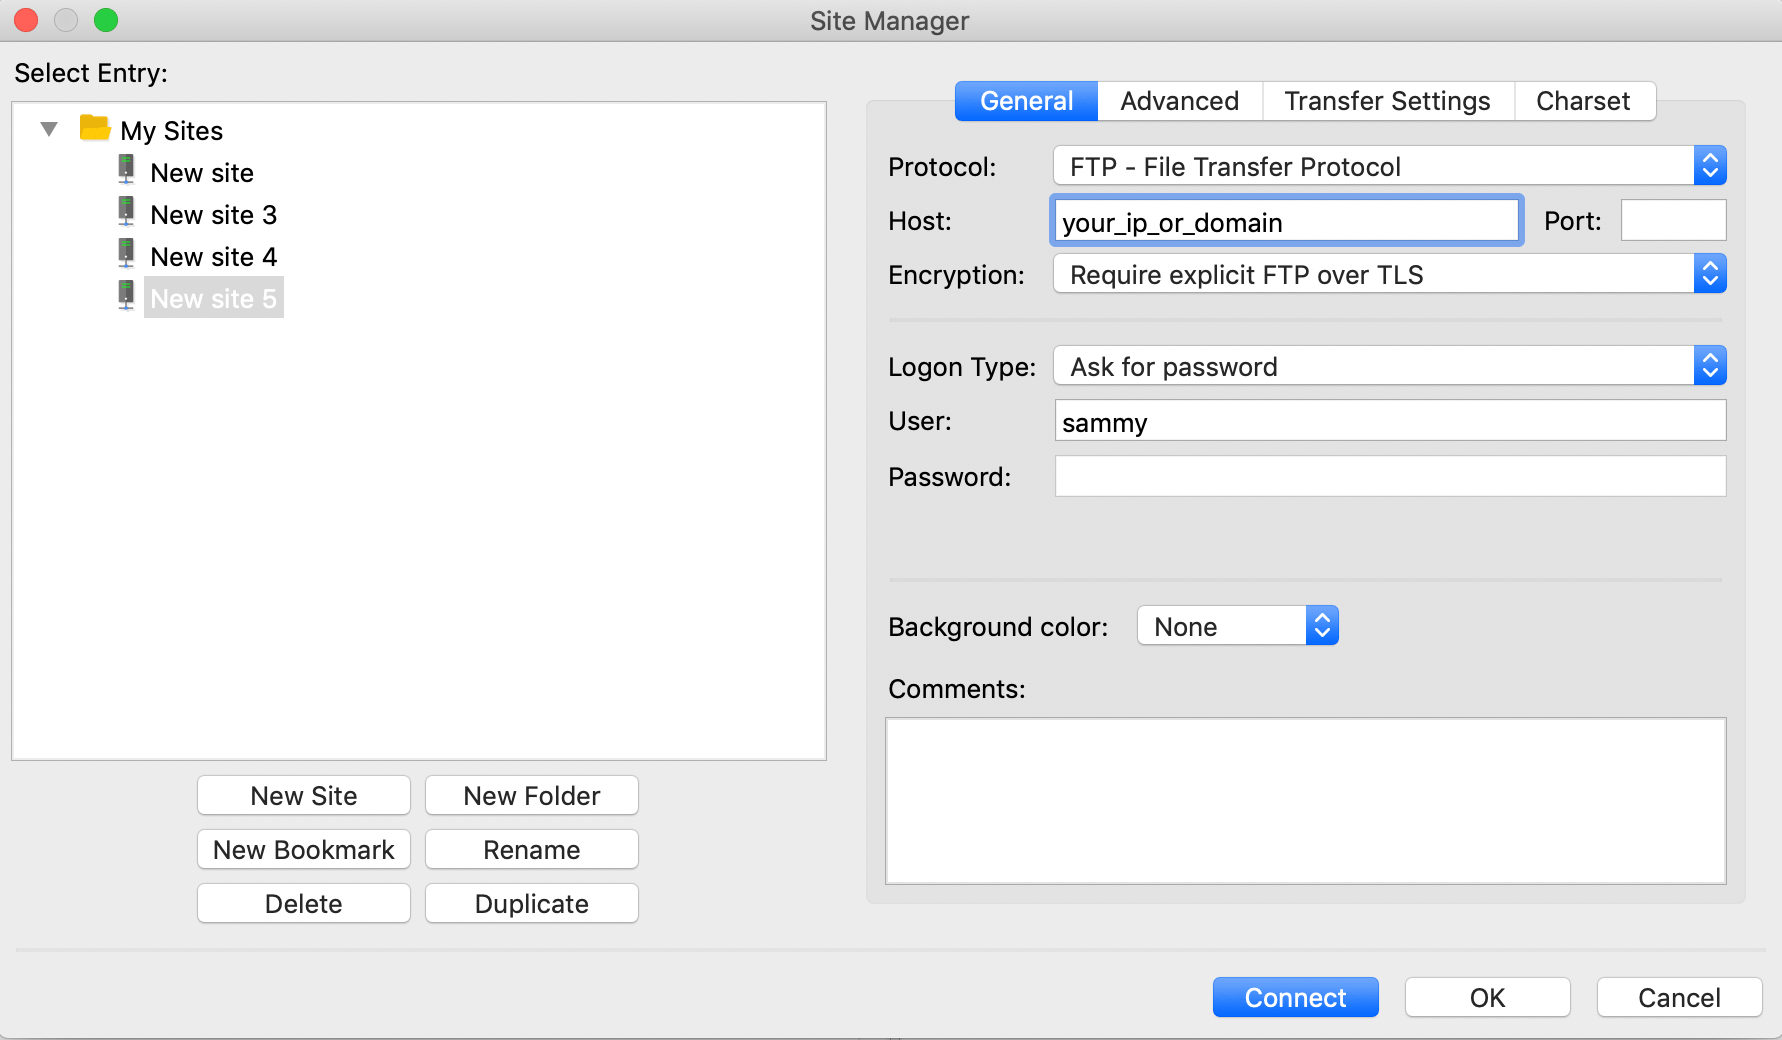Click the My Sites folder icon
Screen dimensions: 1782x1040
95,129
